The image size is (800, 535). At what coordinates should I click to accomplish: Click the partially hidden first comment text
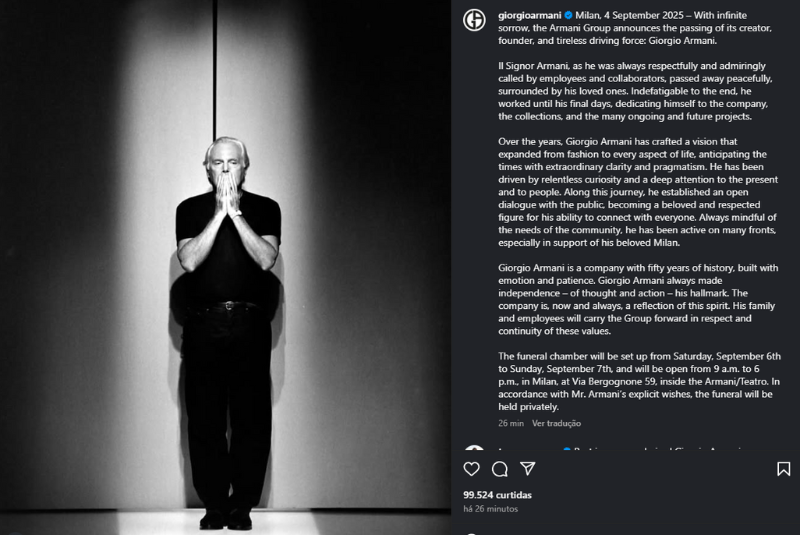point(657,449)
